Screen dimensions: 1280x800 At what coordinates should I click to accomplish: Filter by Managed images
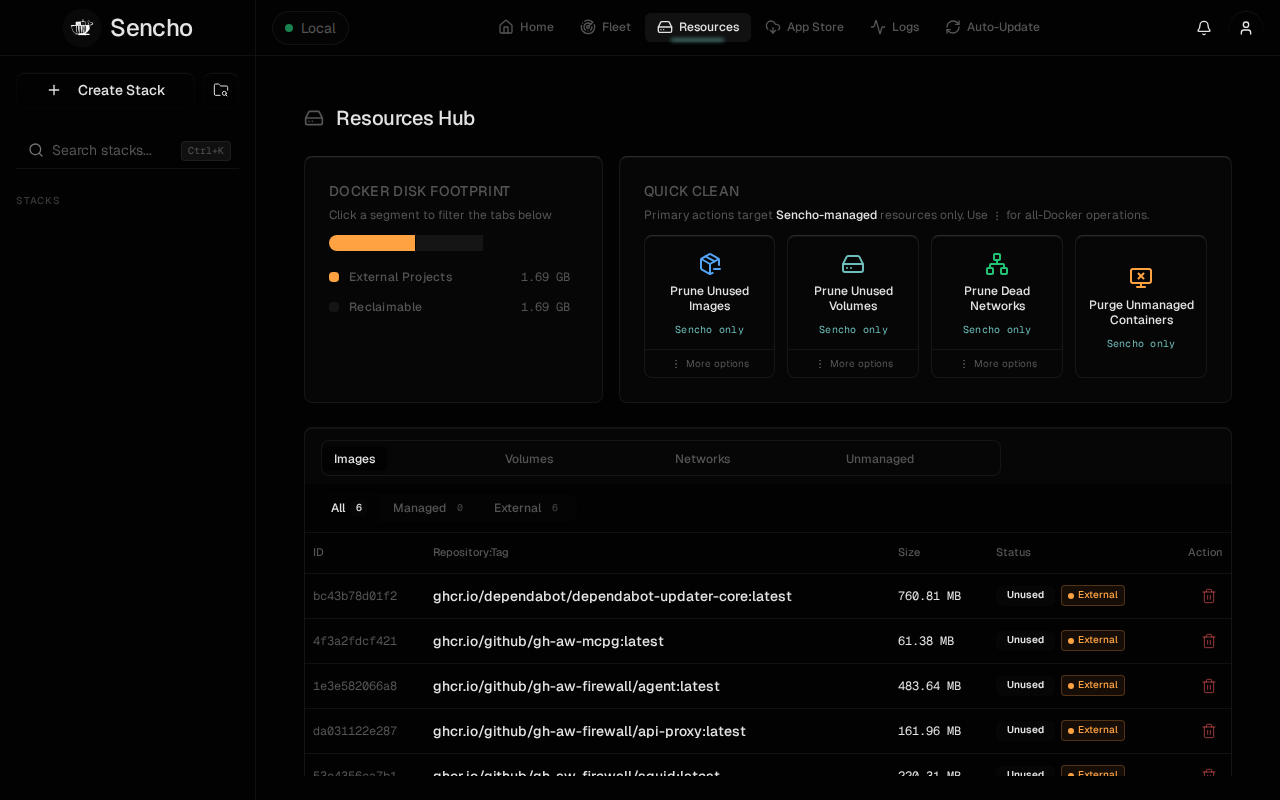tap(428, 508)
